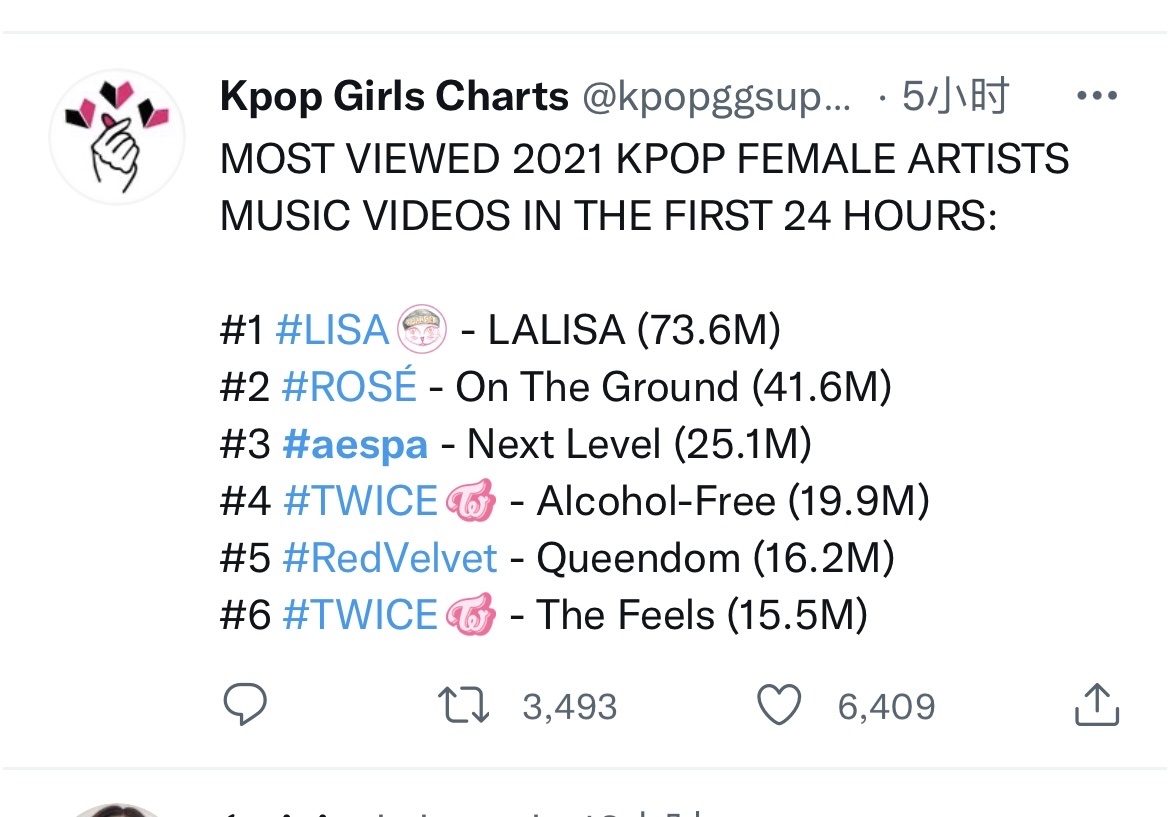The height and width of the screenshot is (817, 1170).
Task: Select the #RedVelvet hashtag
Action: pyautogui.click(x=390, y=558)
